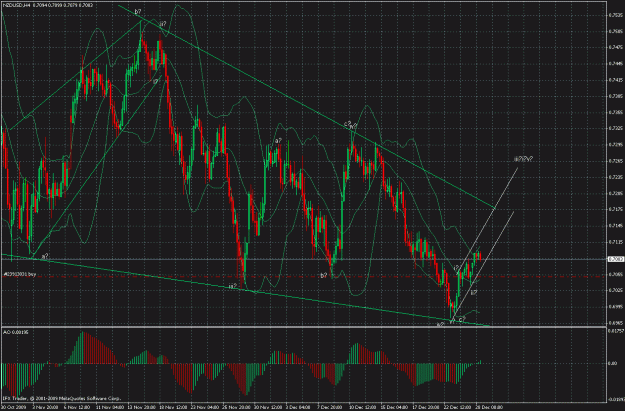625x411 pixels.
Task: Click the 0.7475 price scale label
Action: pyautogui.click(x=615, y=47)
